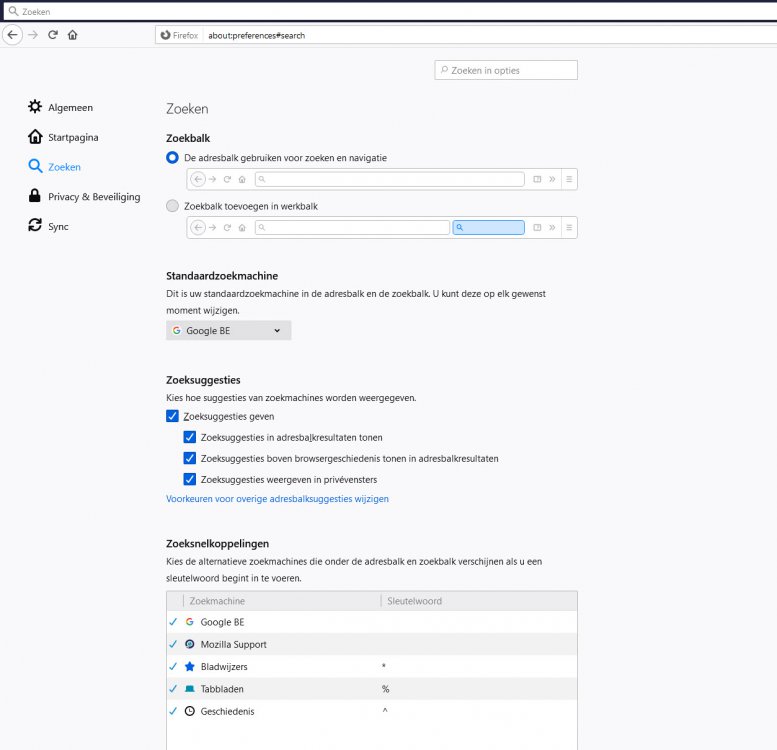Click separate search bar layout preview
This screenshot has height=750, width=777.
pos(382,227)
